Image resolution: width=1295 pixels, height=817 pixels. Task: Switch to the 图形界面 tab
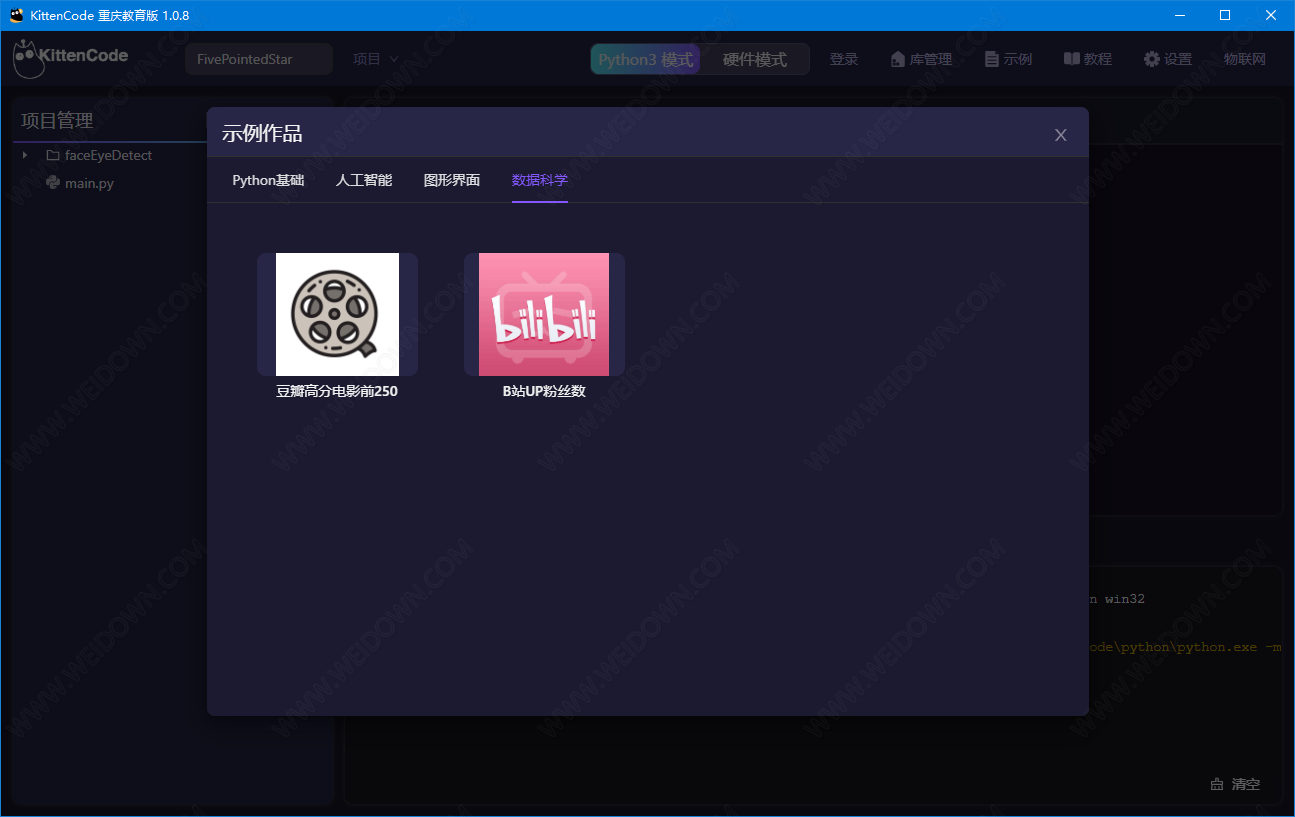(x=452, y=180)
